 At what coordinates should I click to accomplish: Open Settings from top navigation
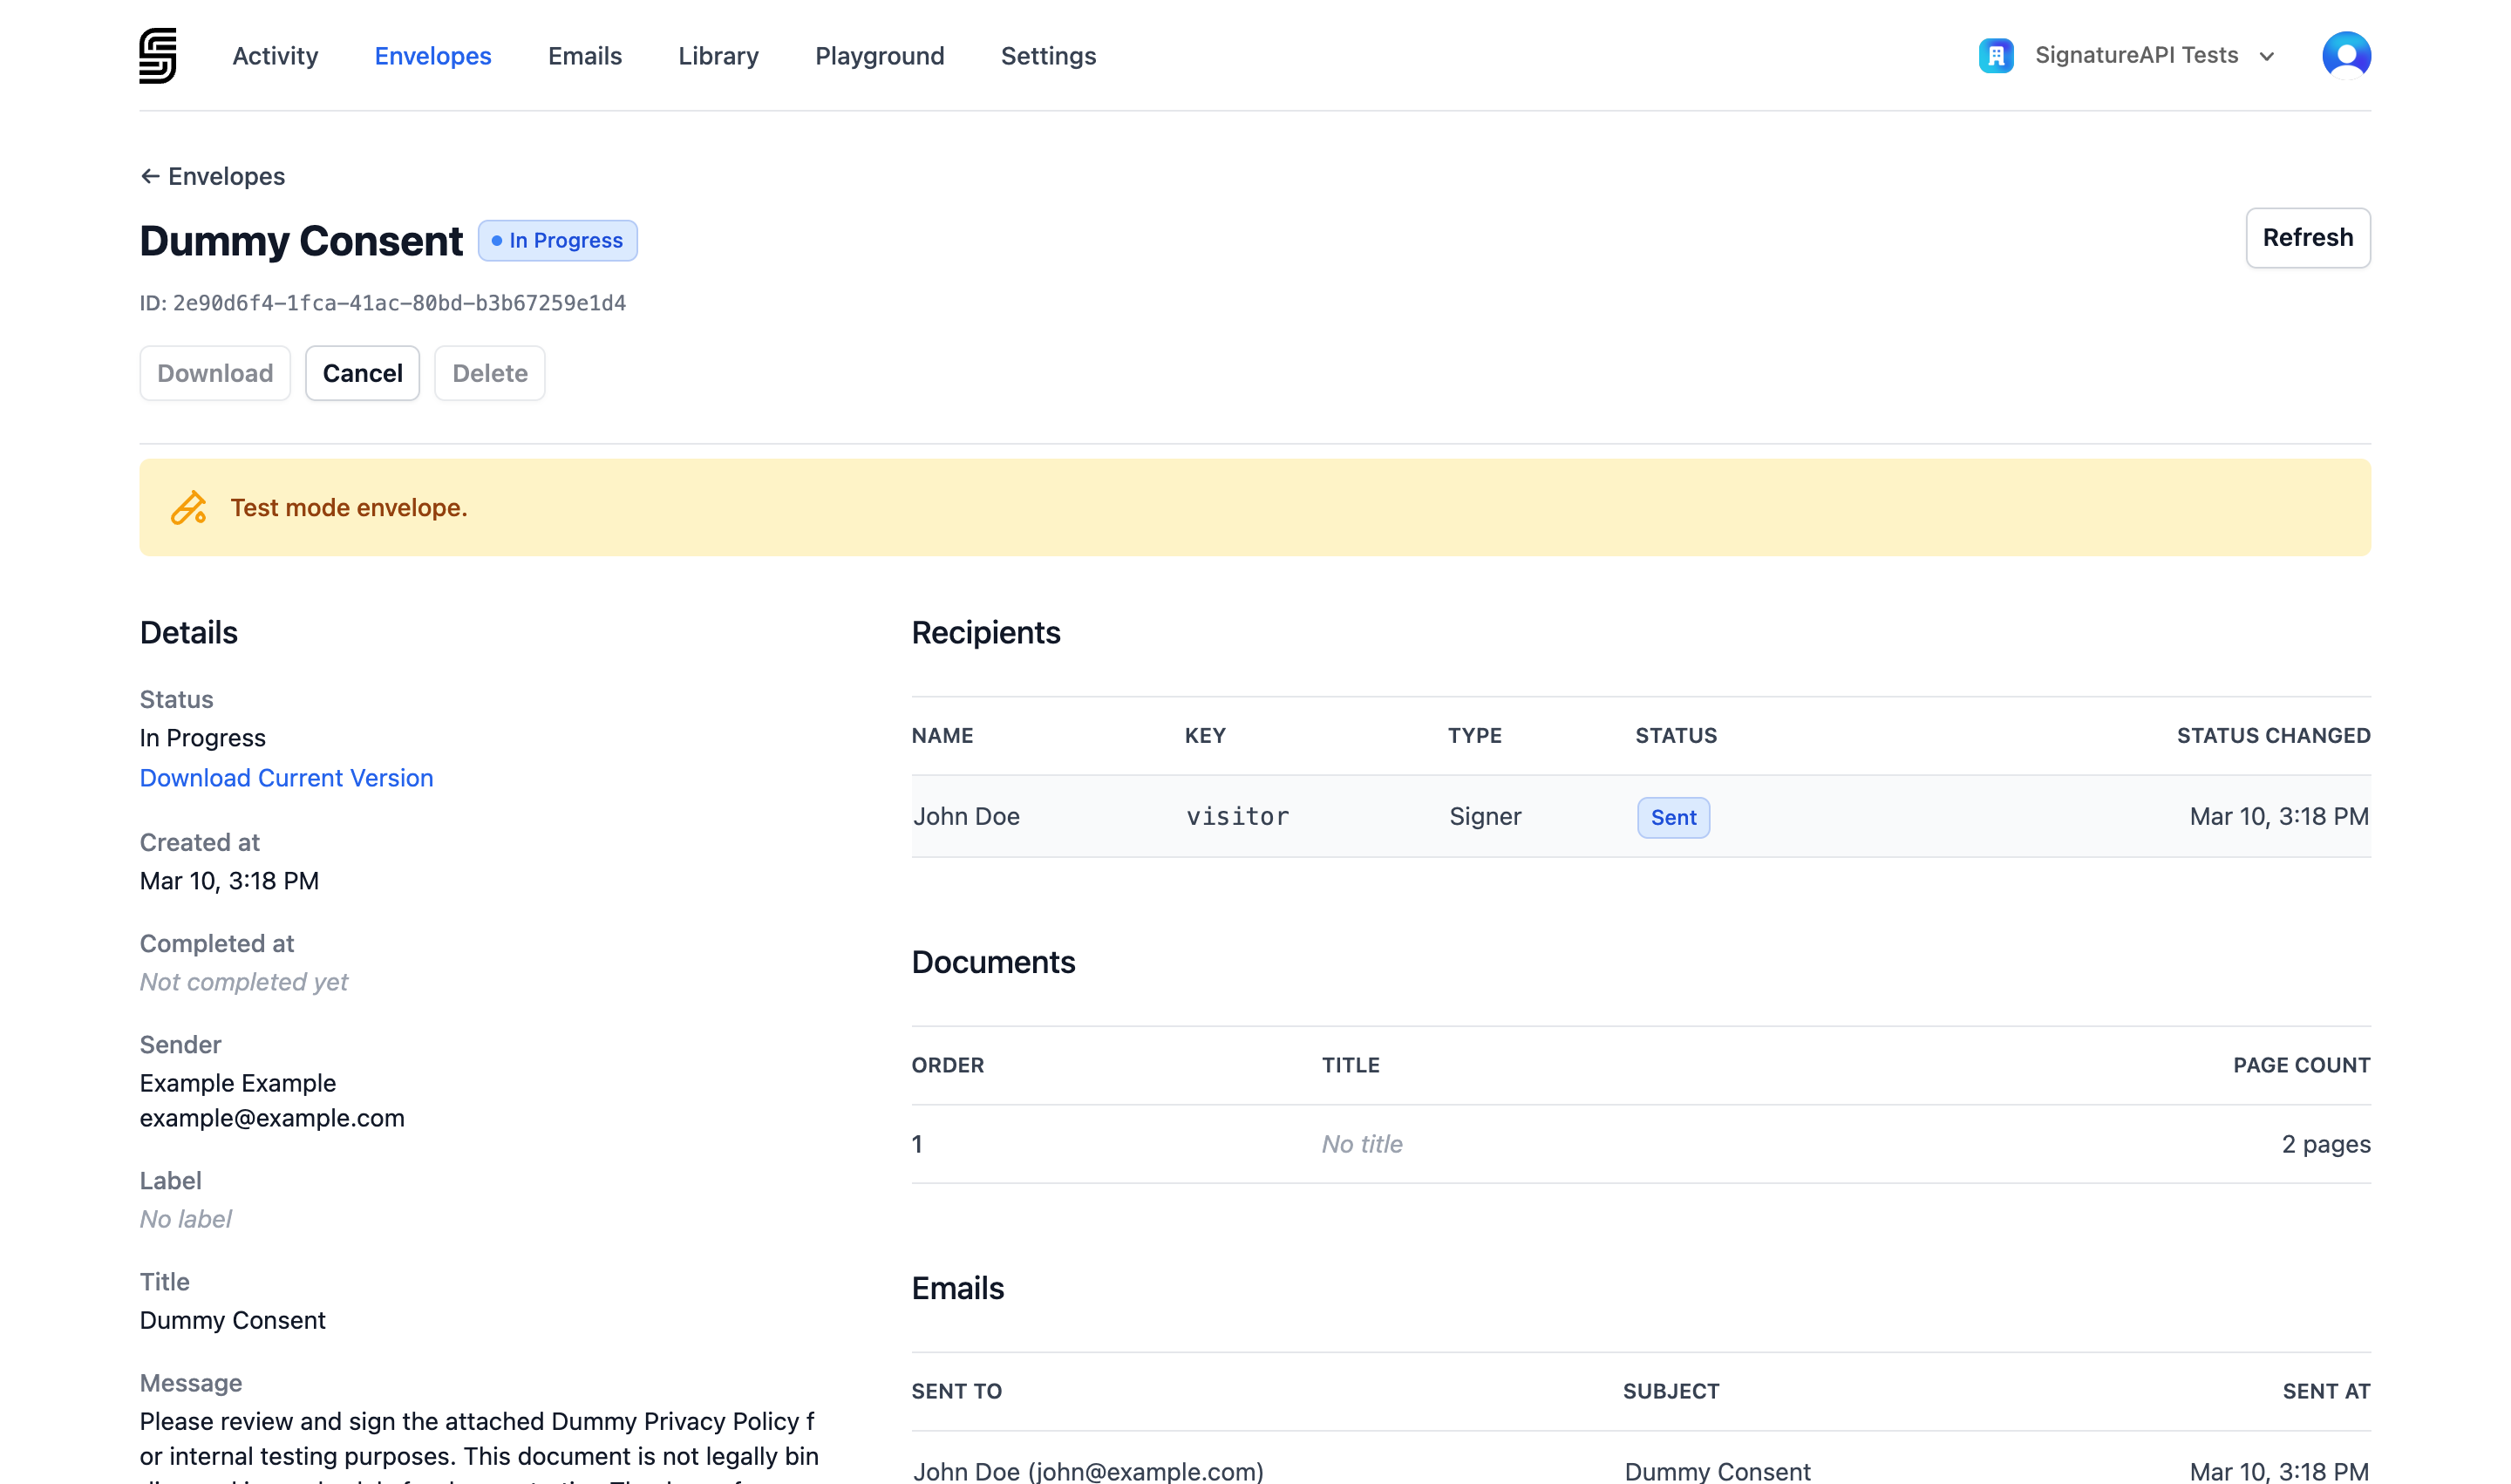click(x=1048, y=56)
